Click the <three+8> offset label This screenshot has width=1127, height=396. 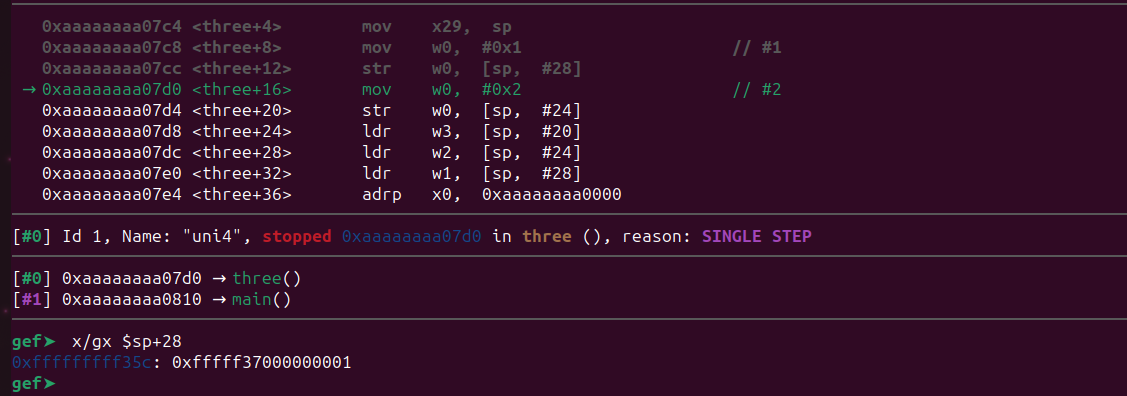236,48
